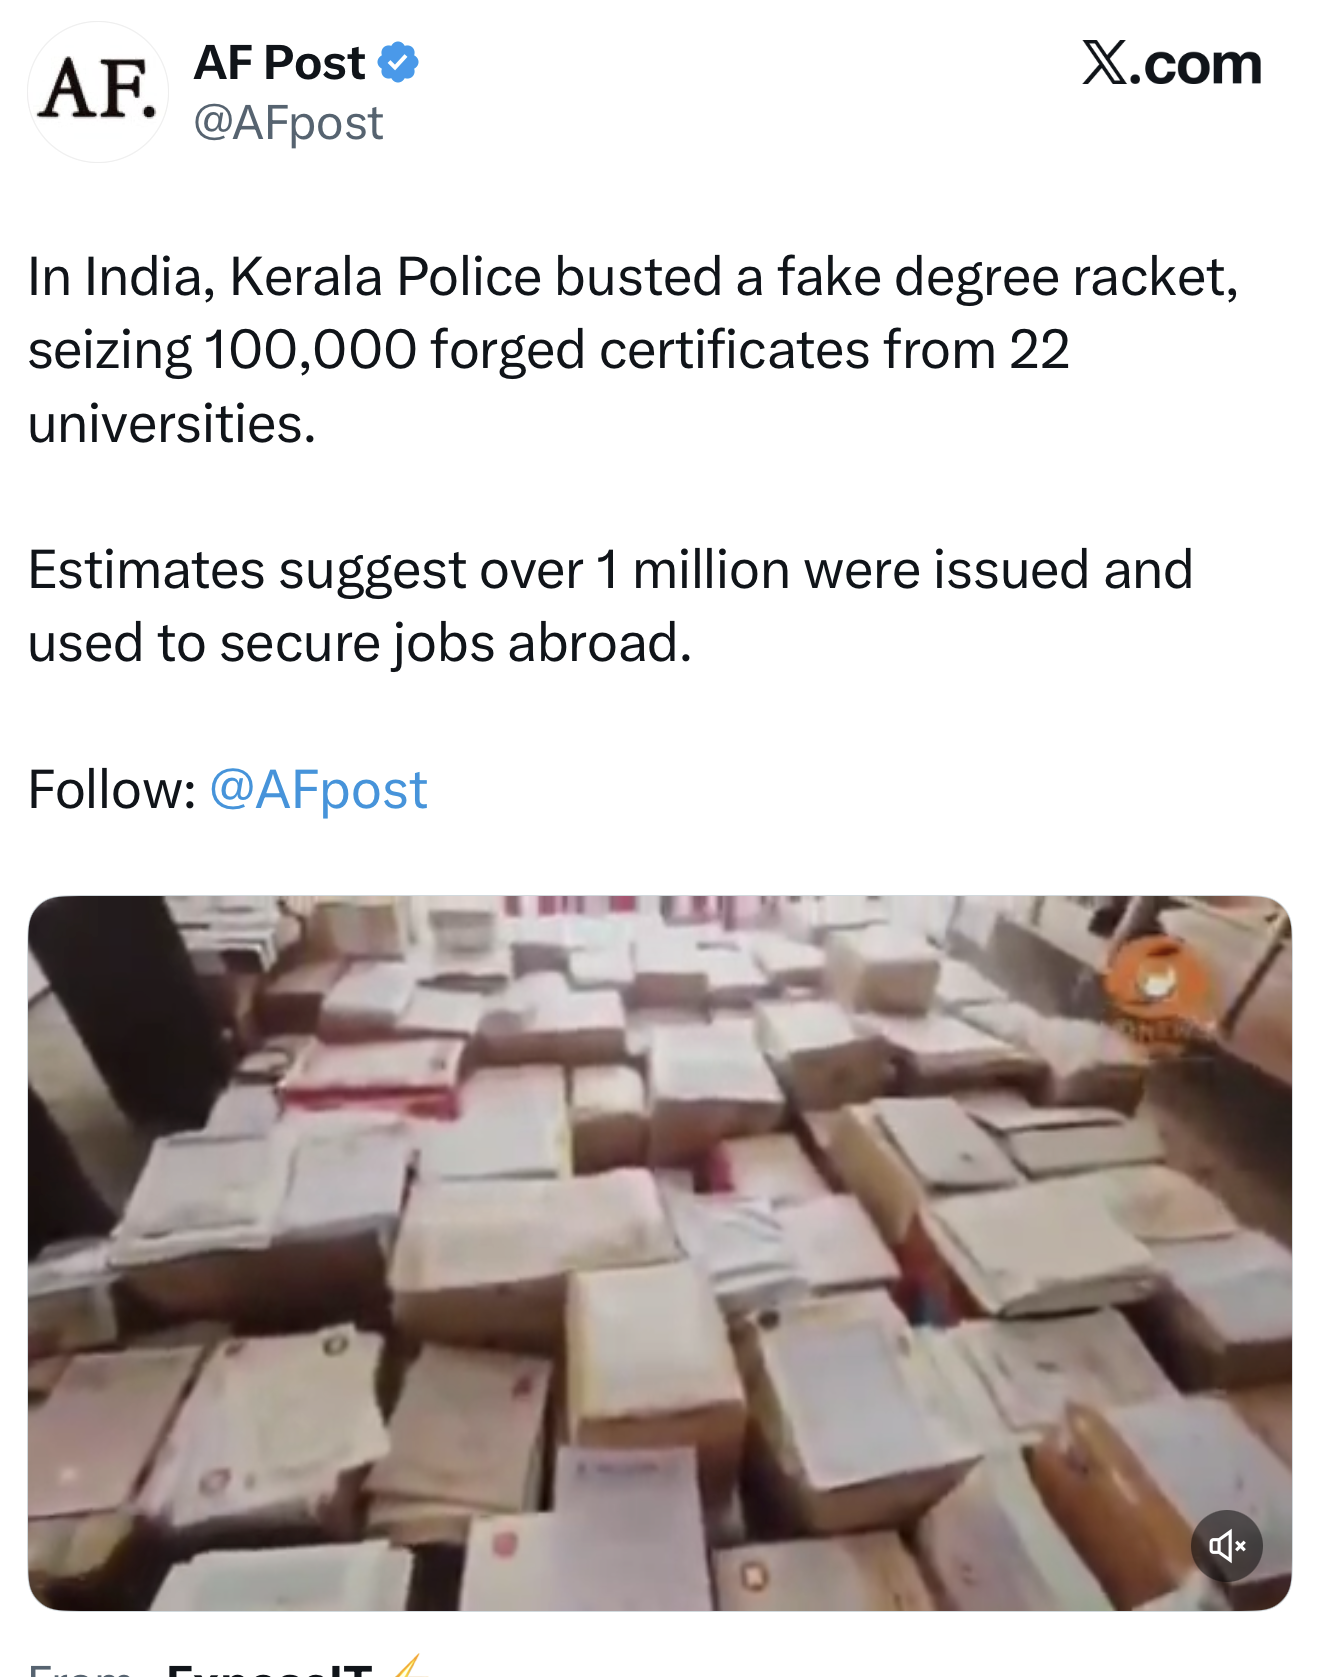
Task: Follow the blue @AFpost mention link
Action: (318, 790)
